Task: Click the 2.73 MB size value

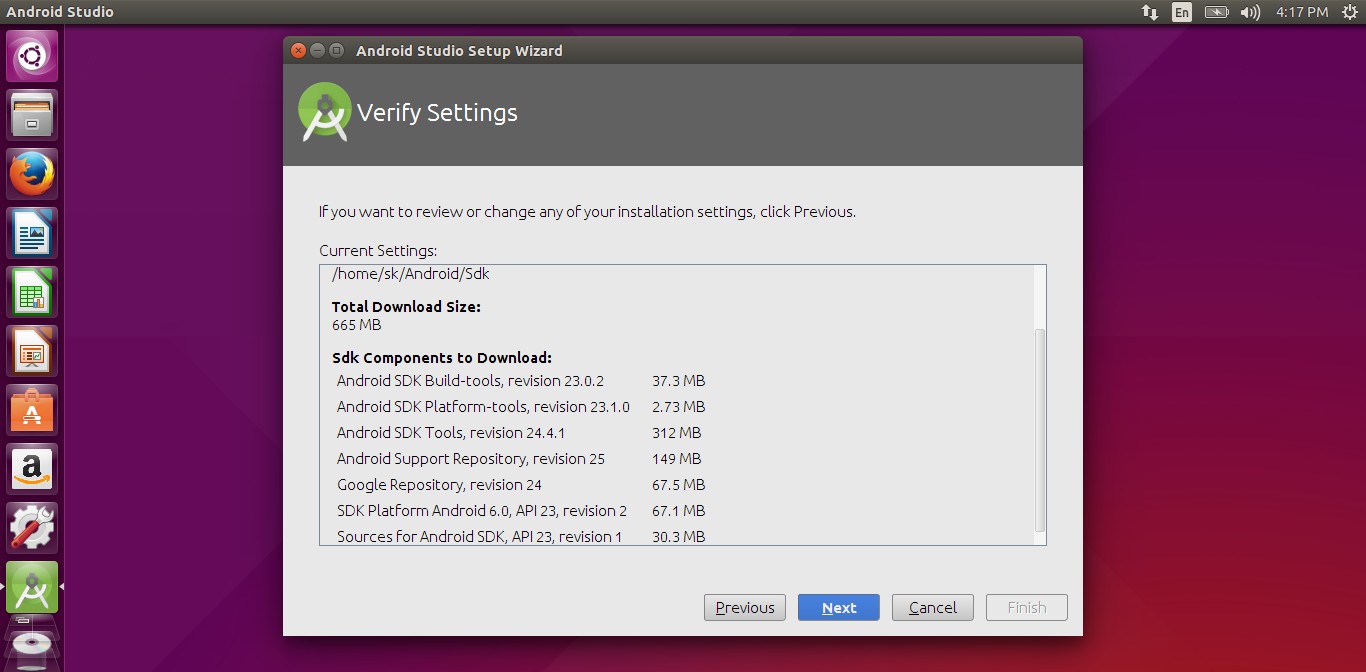Action: pyautogui.click(x=678, y=407)
